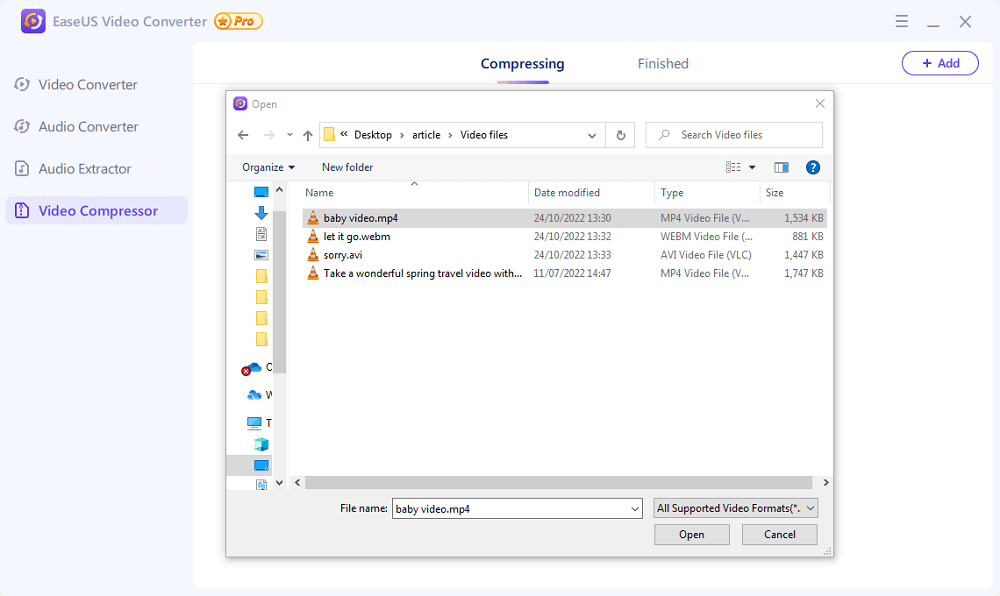Open the file format filter dropdown
Image resolution: width=1000 pixels, height=596 pixels.
736,508
